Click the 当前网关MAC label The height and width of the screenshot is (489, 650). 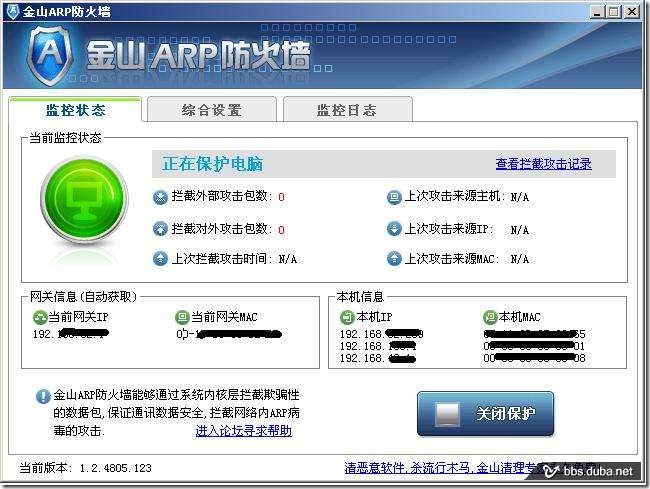(224, 317)
